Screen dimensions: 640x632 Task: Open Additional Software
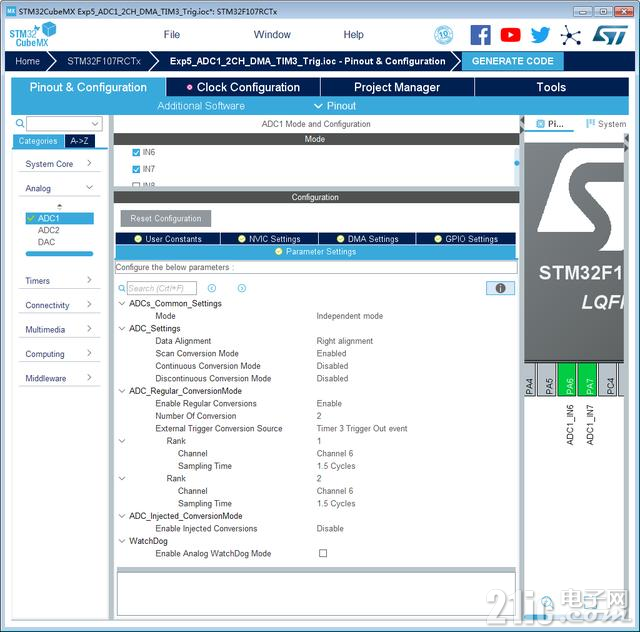coord(201,106)
